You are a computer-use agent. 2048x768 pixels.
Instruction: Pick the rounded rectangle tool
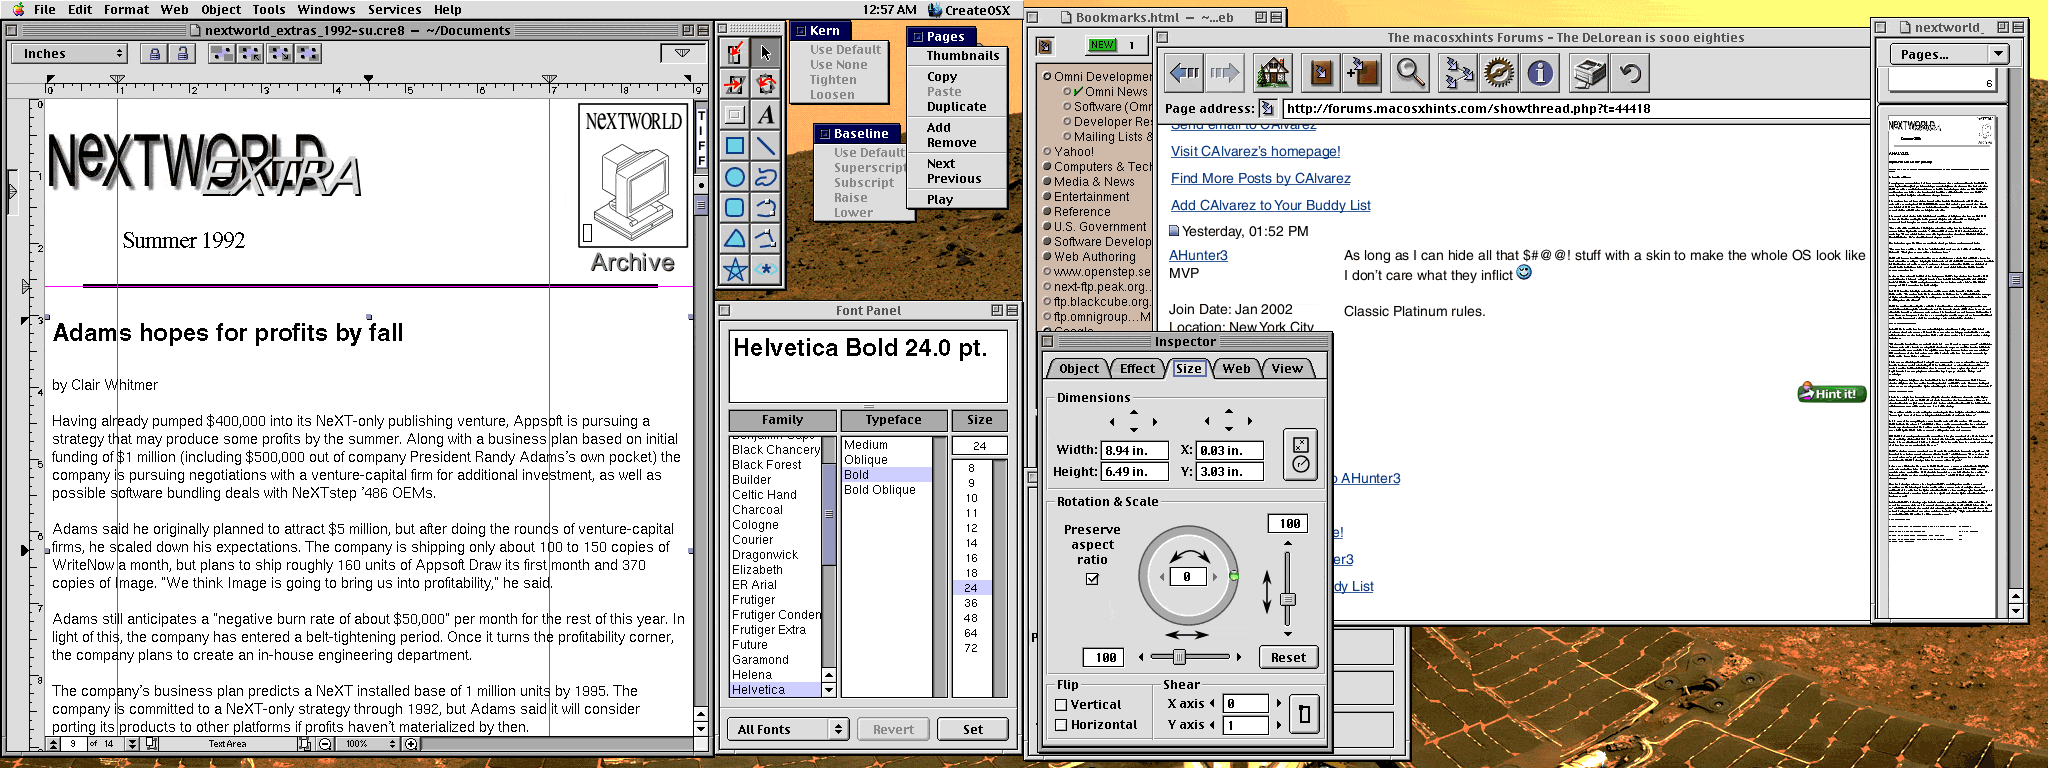(735, 208)
